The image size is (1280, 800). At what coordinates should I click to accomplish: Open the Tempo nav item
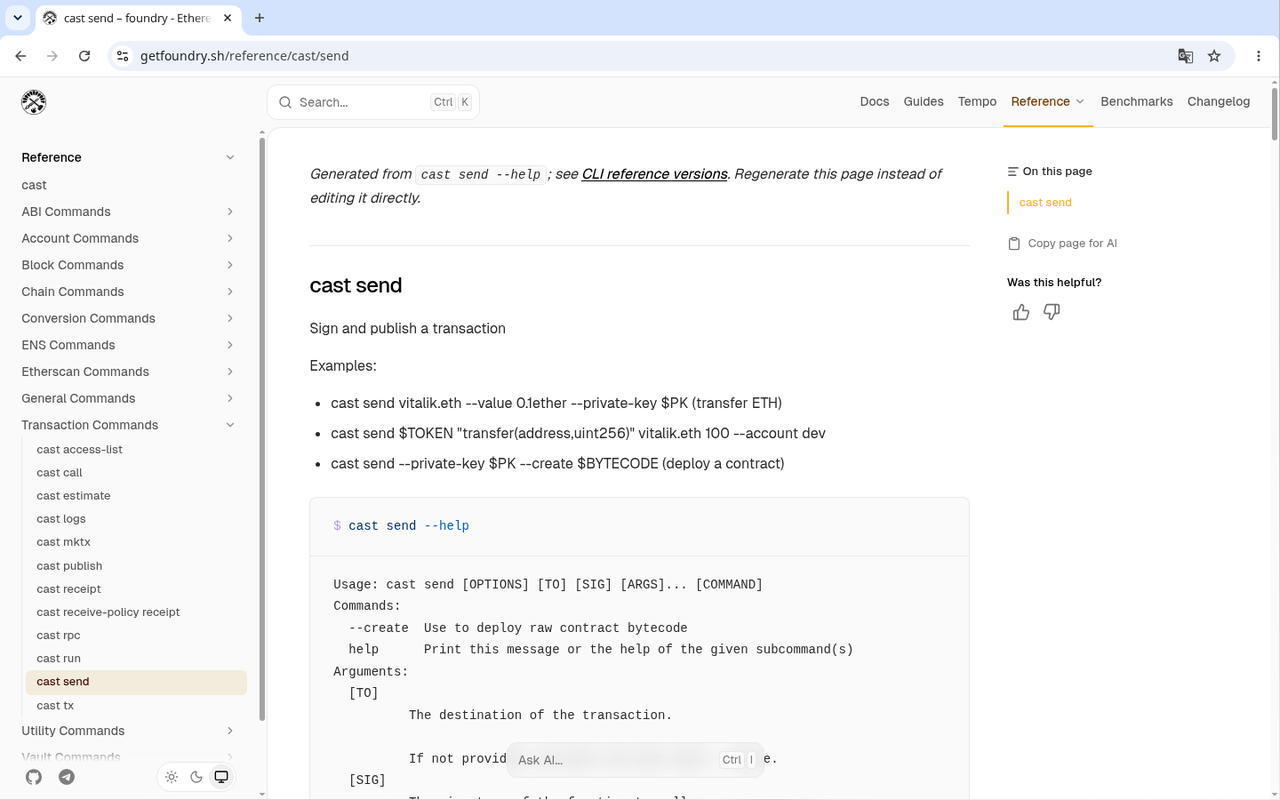(977, 102)
